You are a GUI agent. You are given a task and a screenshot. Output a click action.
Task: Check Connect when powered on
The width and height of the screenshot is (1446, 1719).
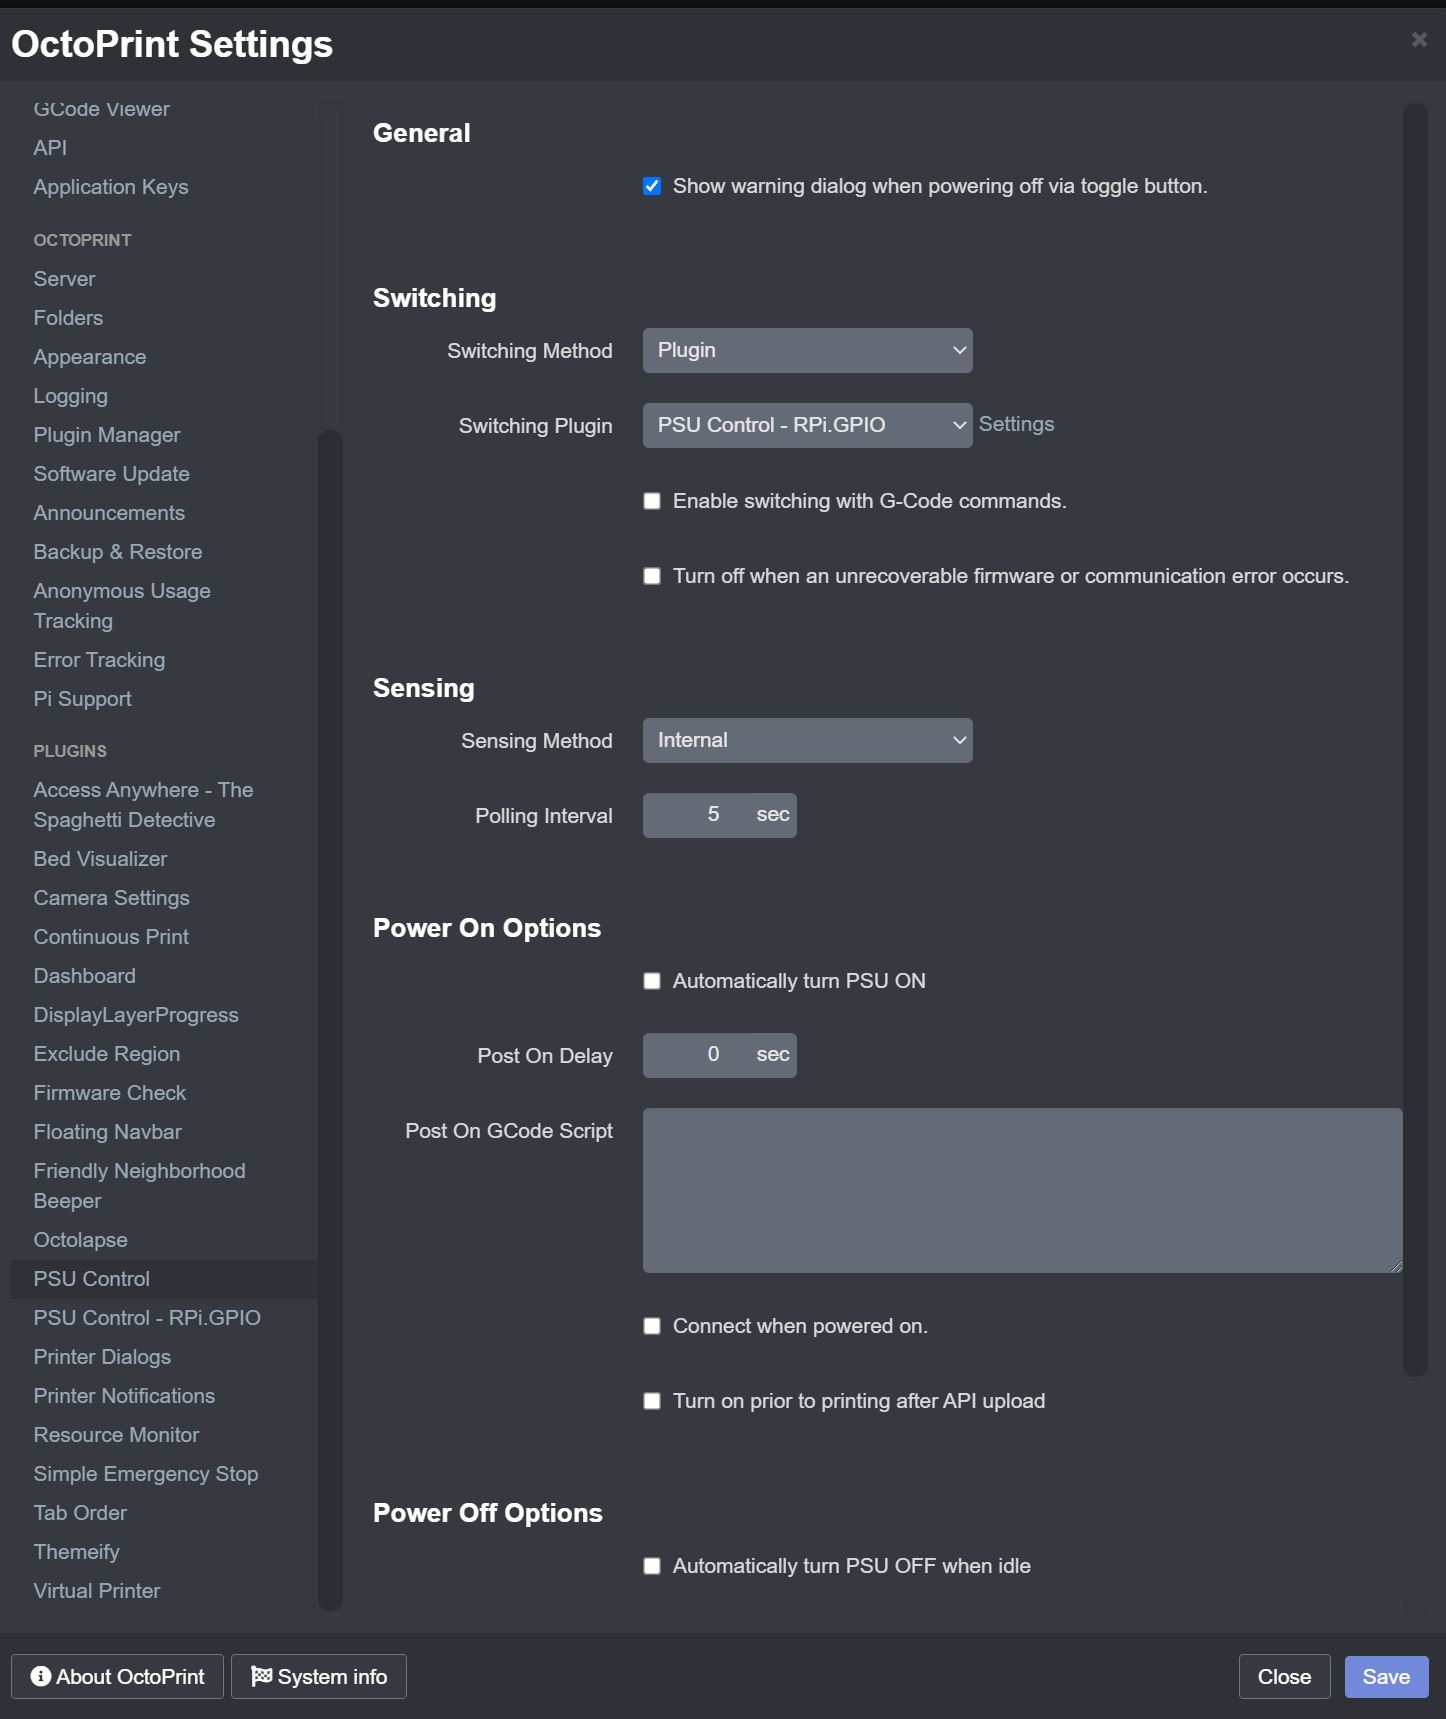tap(652, 1326)
